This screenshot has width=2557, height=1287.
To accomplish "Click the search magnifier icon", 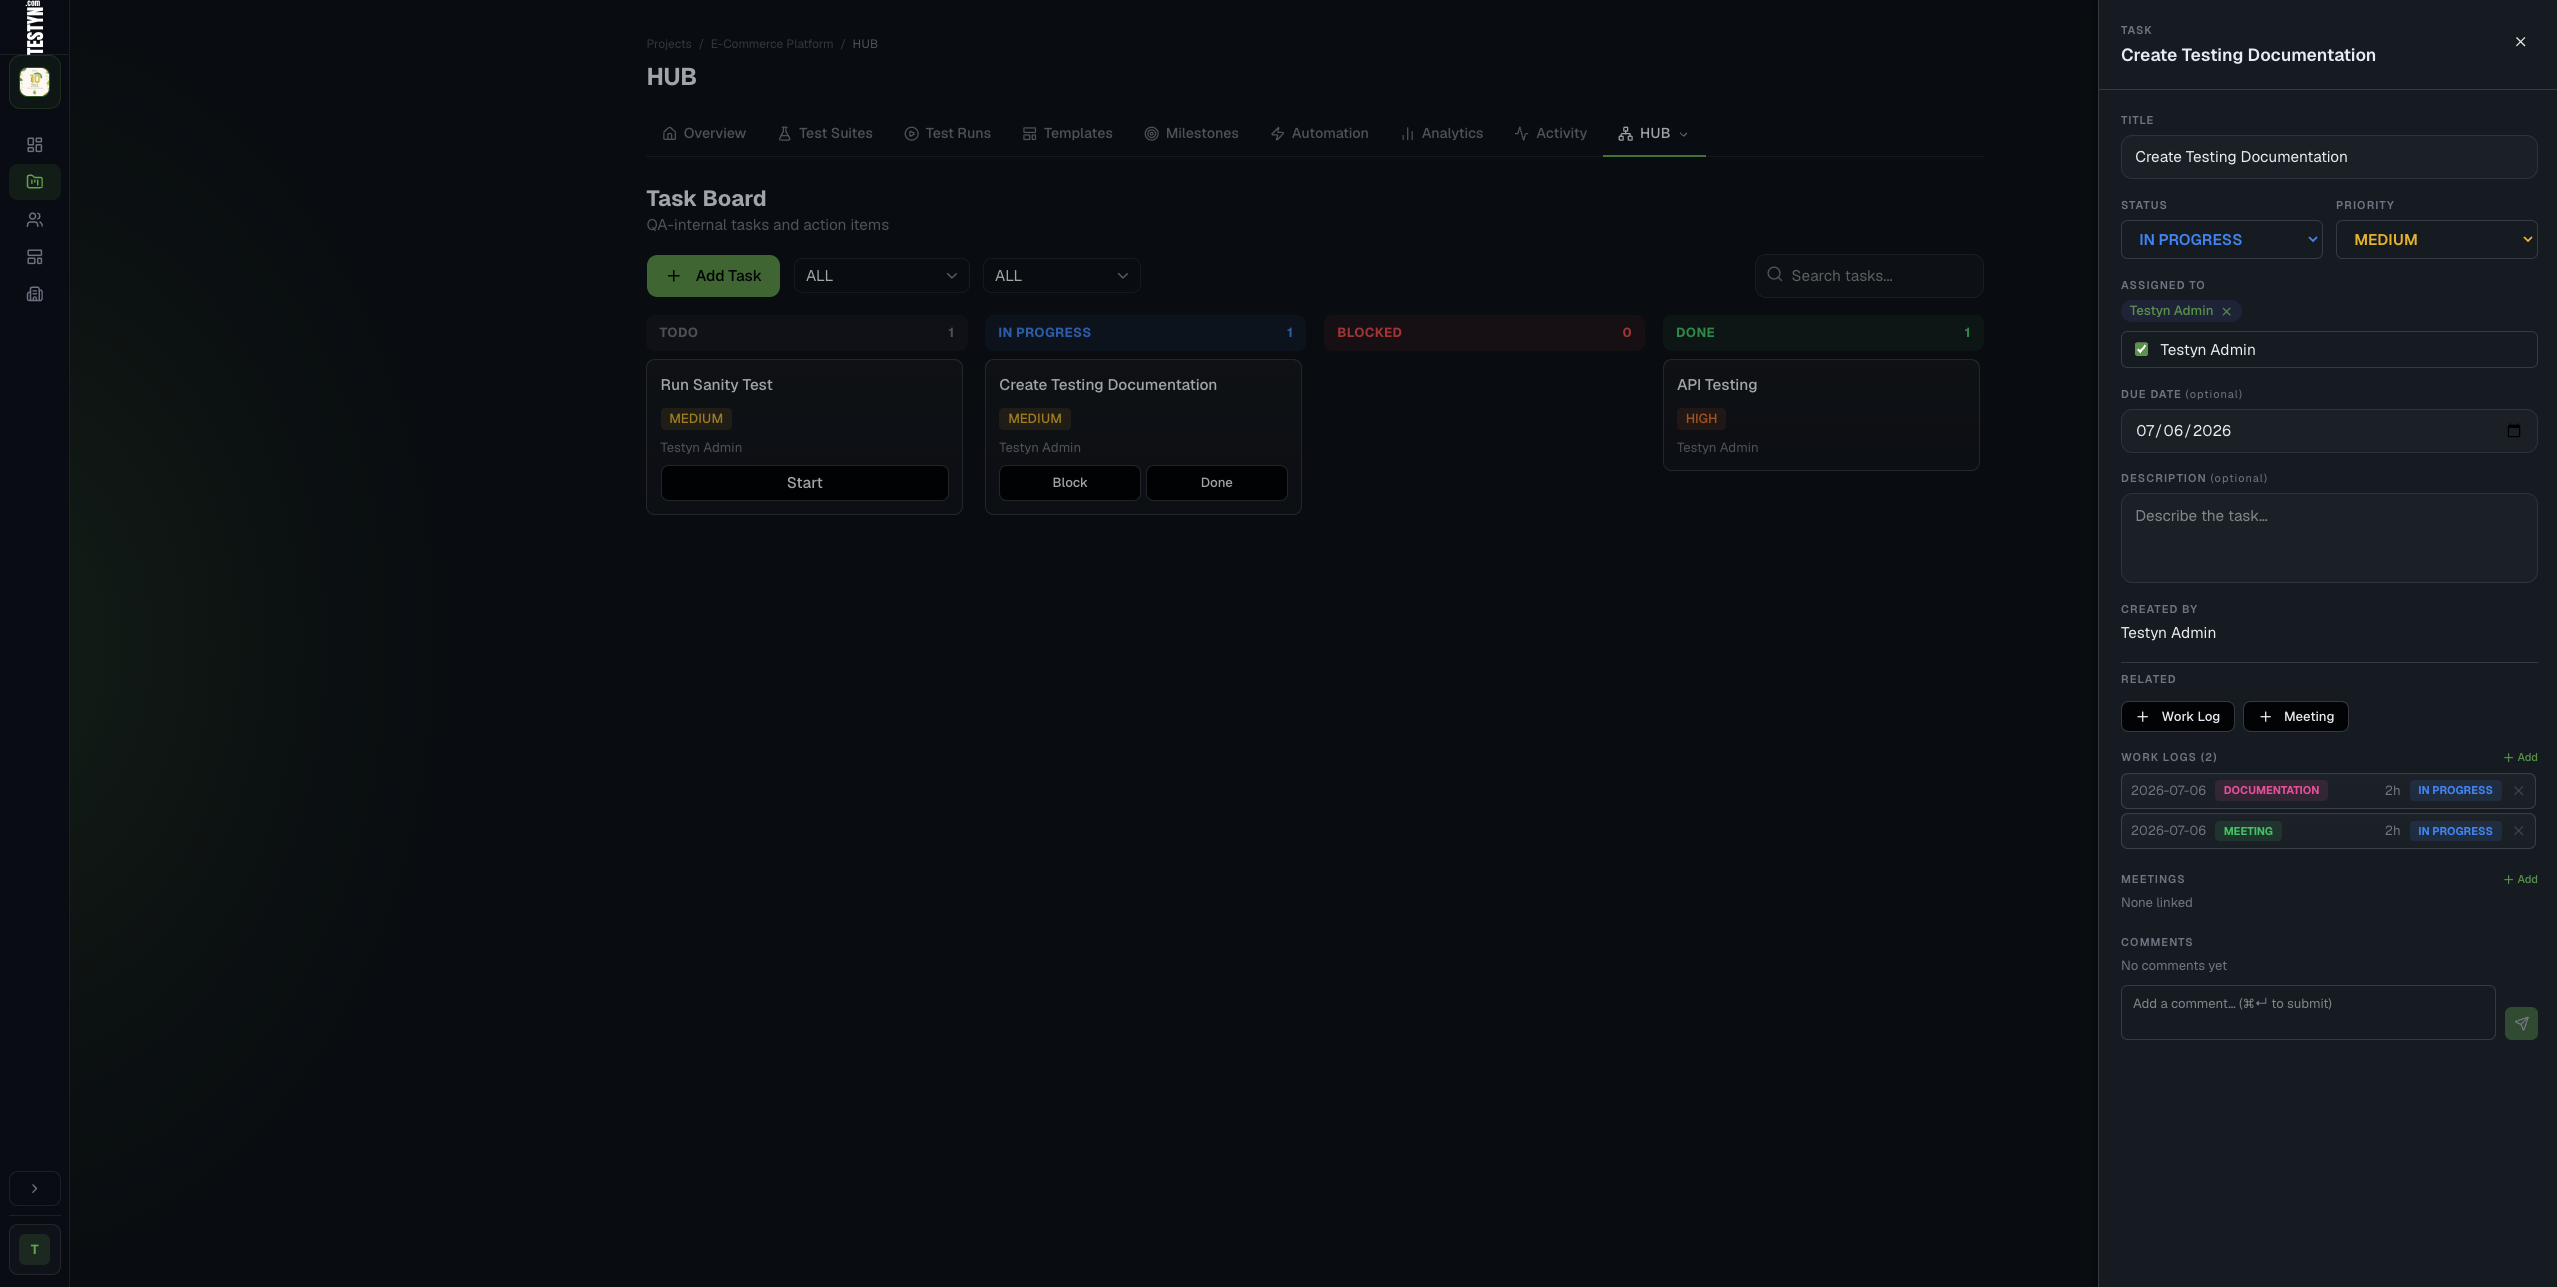I will [x=1774, y=275].
